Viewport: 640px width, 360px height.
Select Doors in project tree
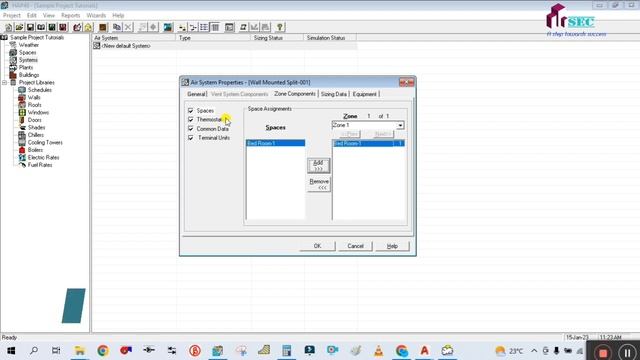[34, 120]
